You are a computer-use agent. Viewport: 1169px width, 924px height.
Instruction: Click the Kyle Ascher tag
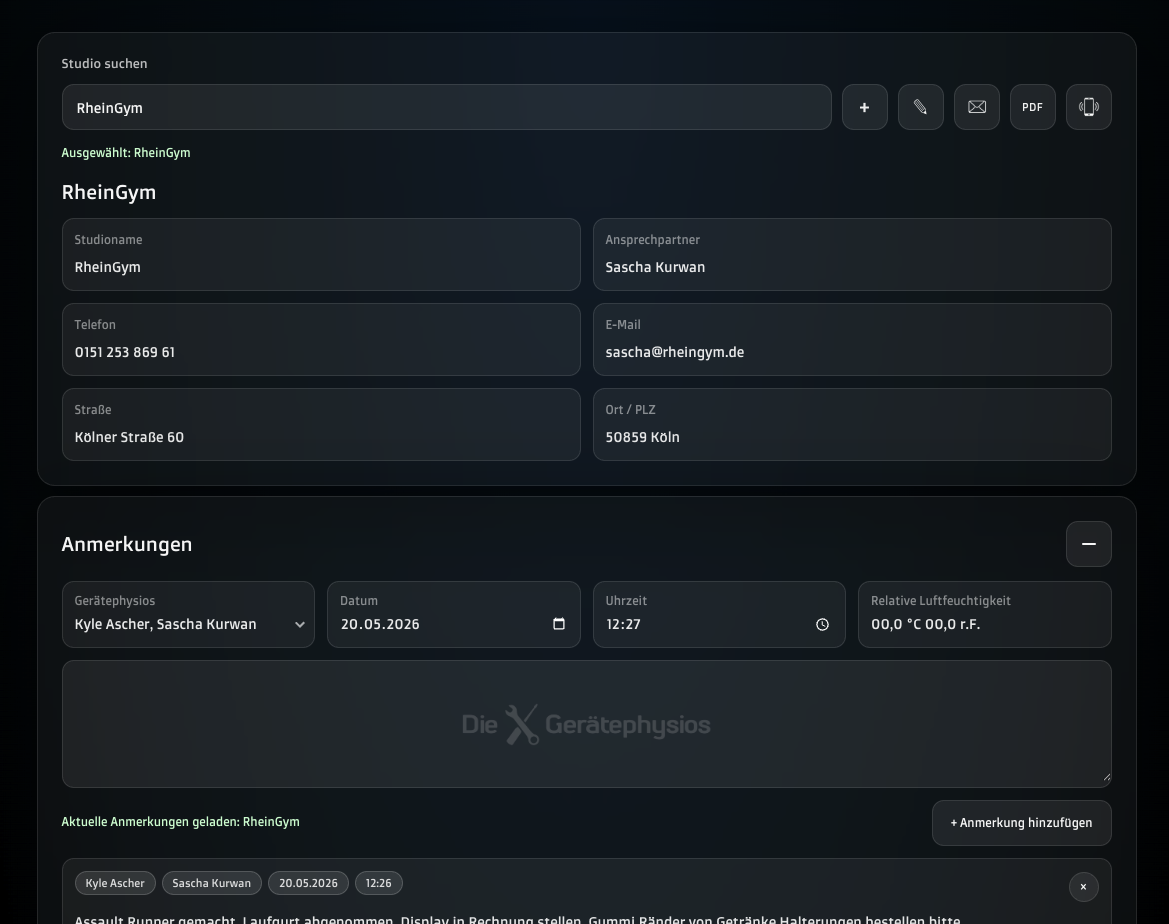(115, 883)
